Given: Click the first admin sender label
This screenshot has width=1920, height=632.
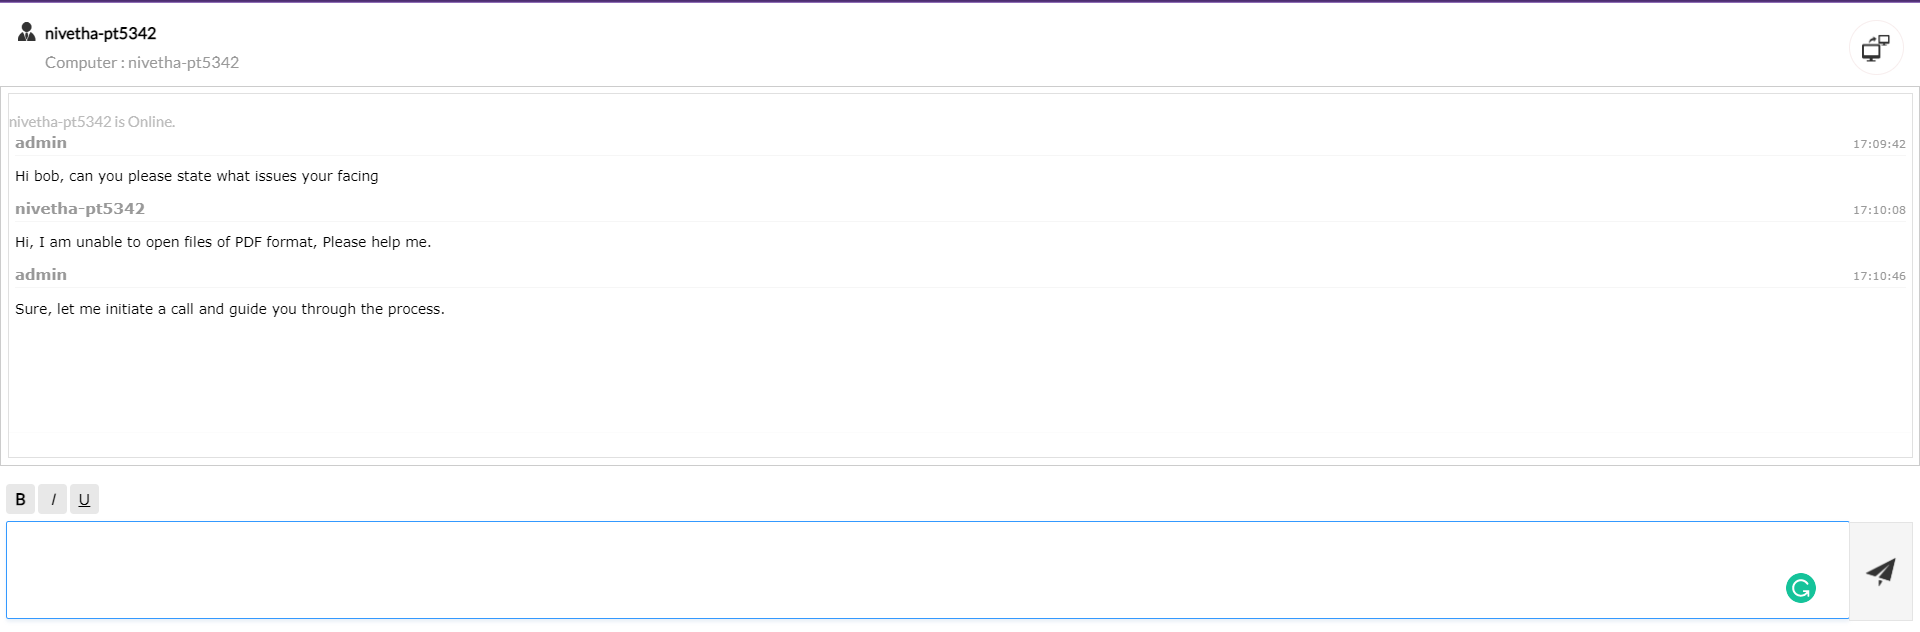Looking at the screenshot, I should 41,143.
